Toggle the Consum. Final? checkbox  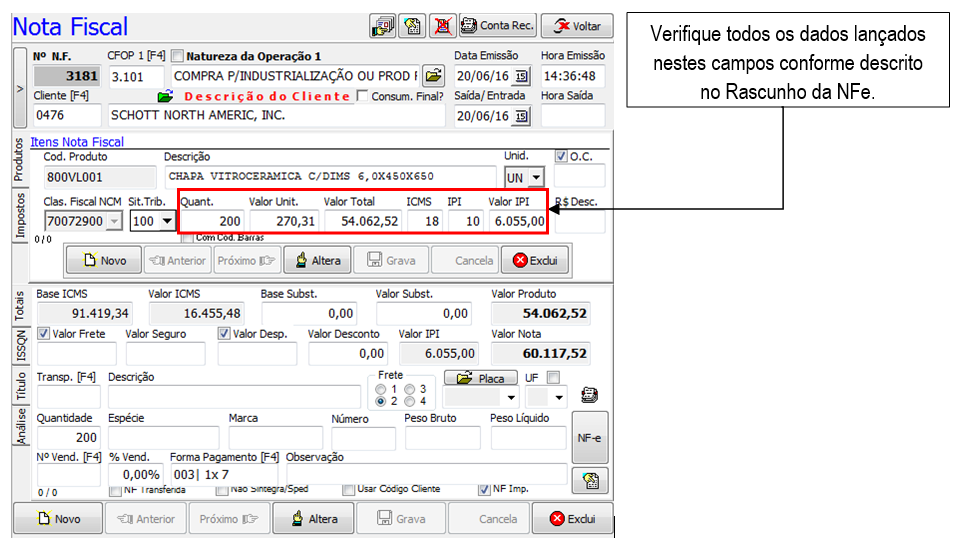[x=361, y=96]
